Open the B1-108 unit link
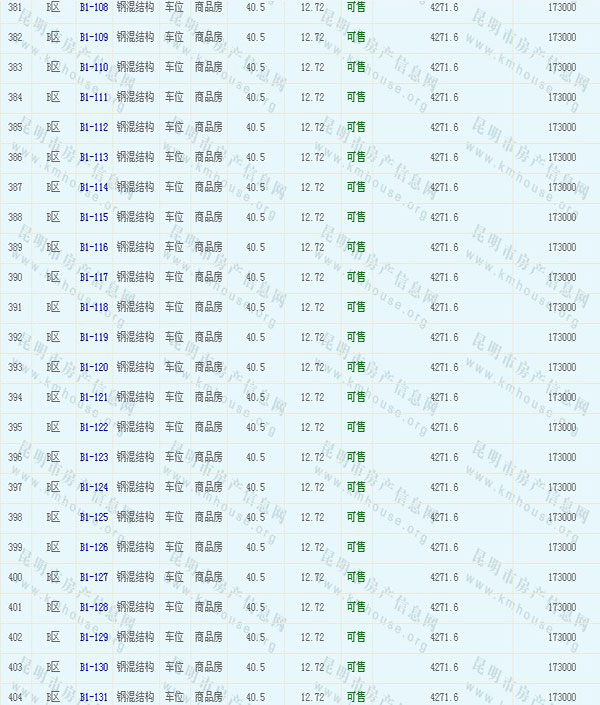 coord(94,7)
